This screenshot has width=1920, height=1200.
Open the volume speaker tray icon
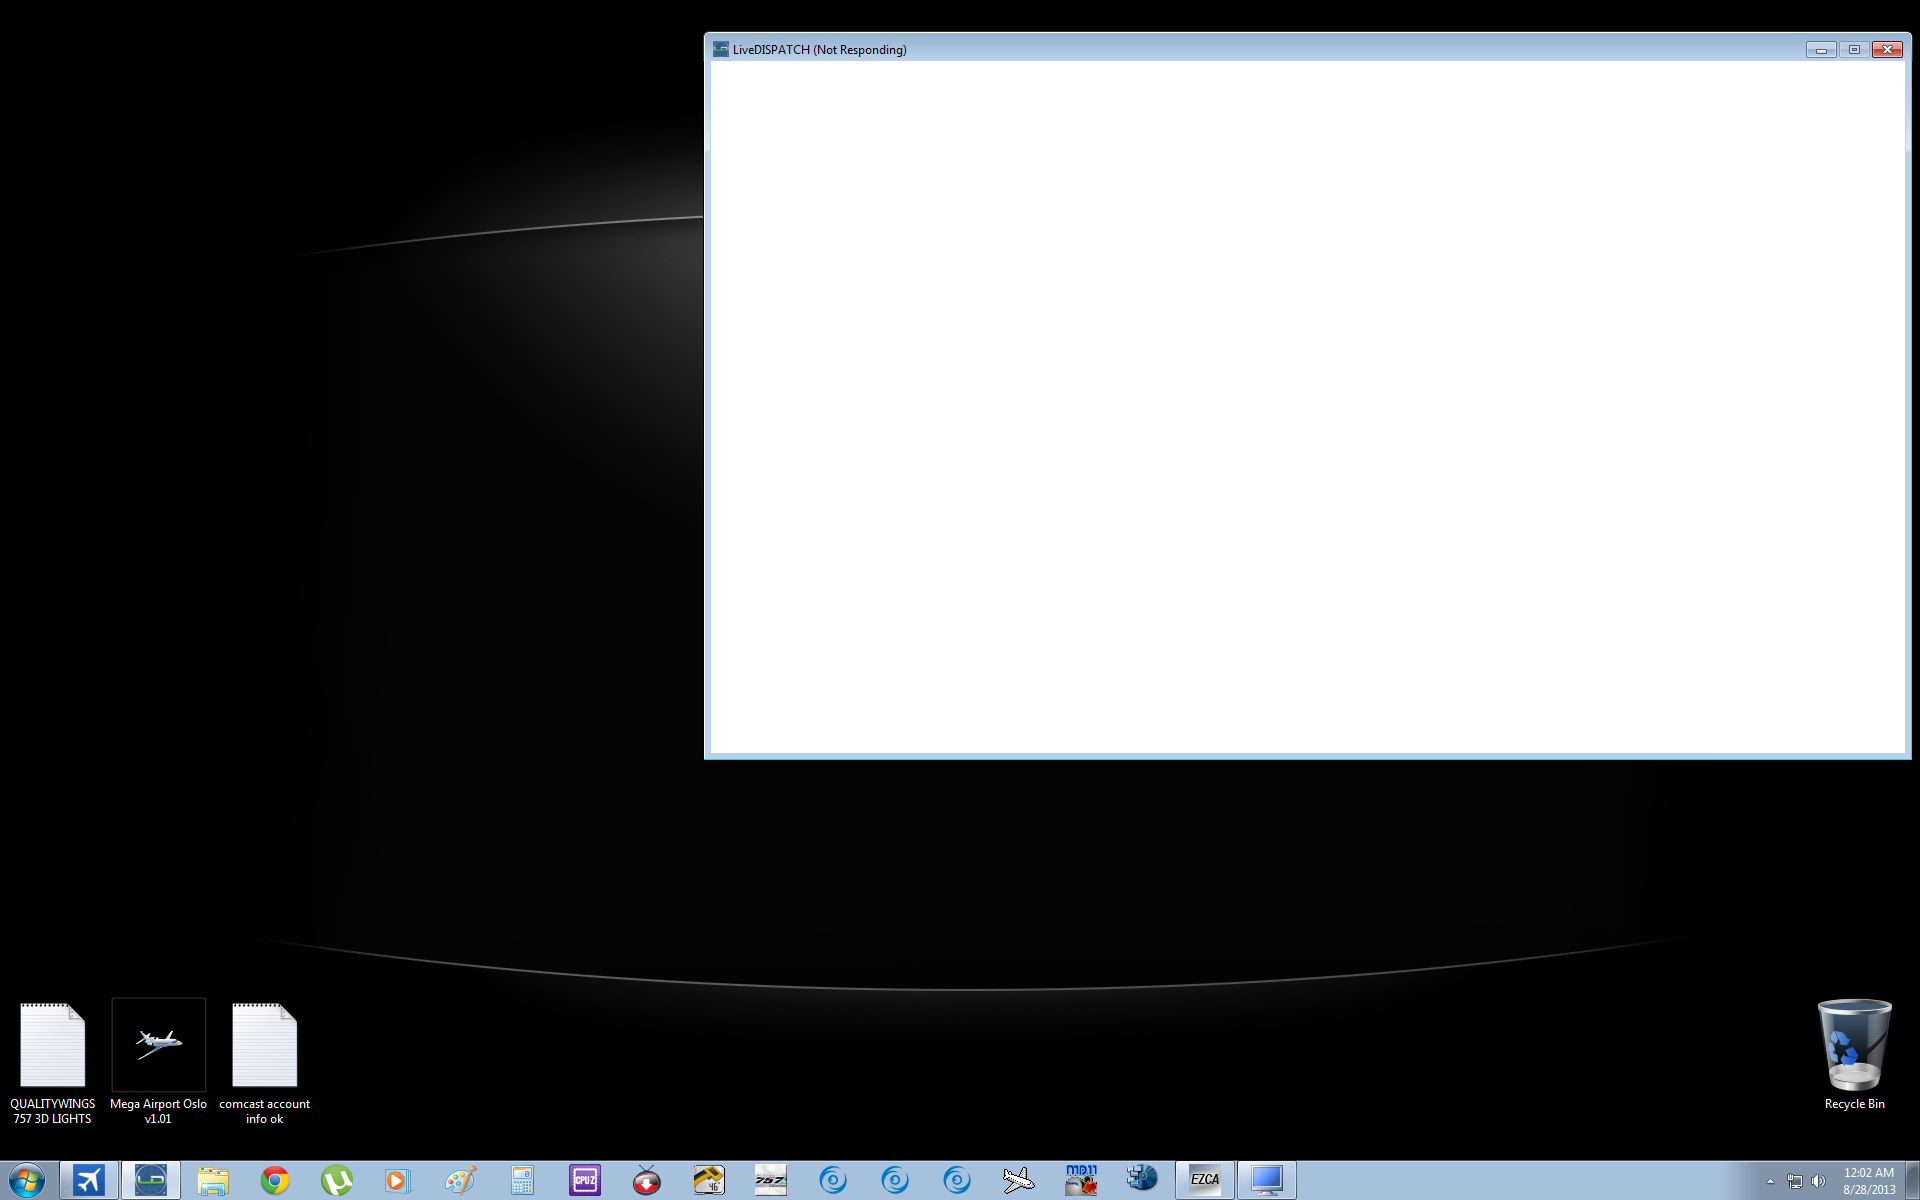[1818, 1181]
